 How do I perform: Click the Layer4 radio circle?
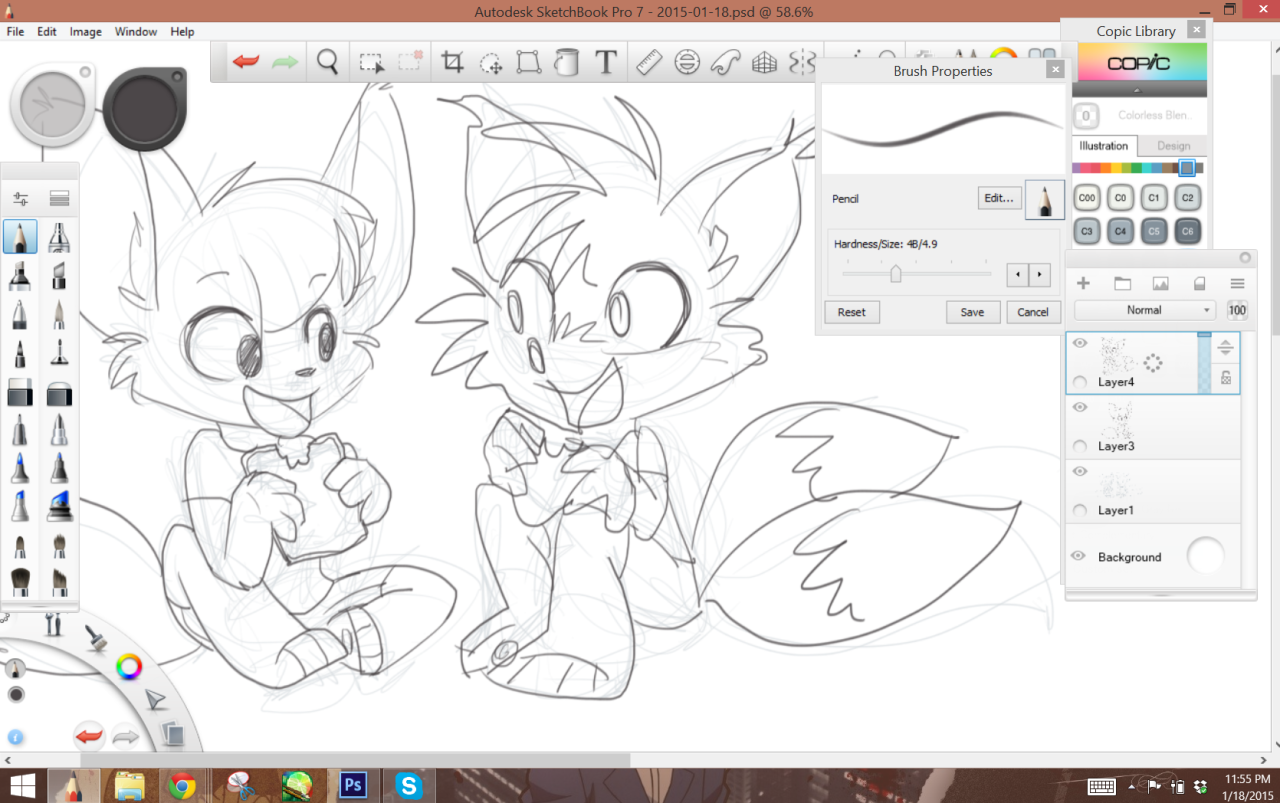pos(1079,382)
